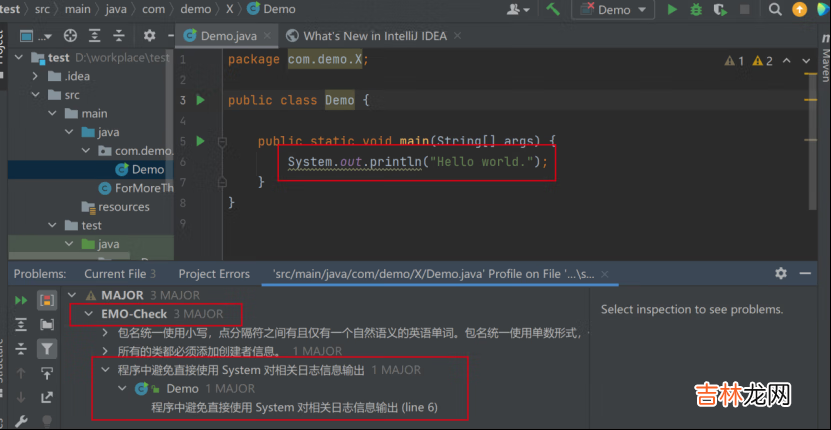The image size is (831, 430).
Task: Click 'src' in the breadcrumb path
Action: (x=42, y=9)
